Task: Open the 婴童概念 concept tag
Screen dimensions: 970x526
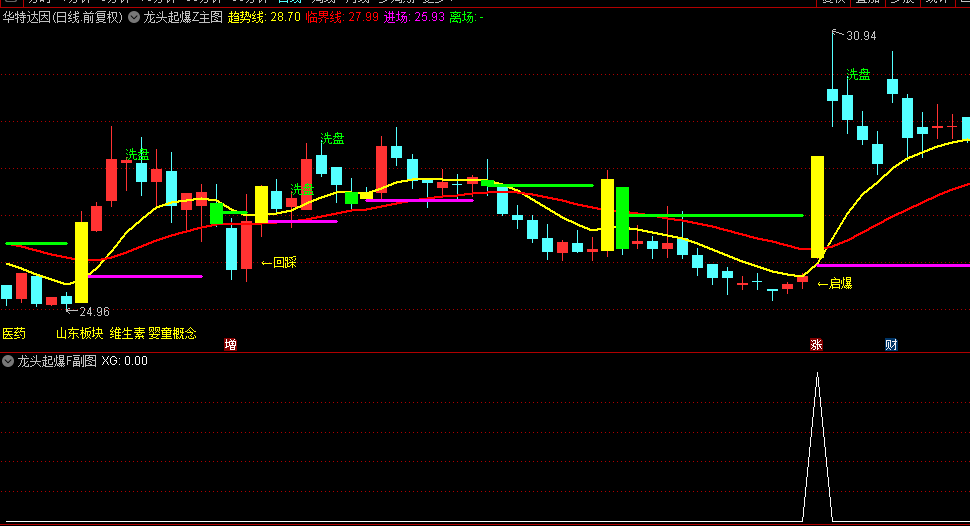Action: (173, 334)
